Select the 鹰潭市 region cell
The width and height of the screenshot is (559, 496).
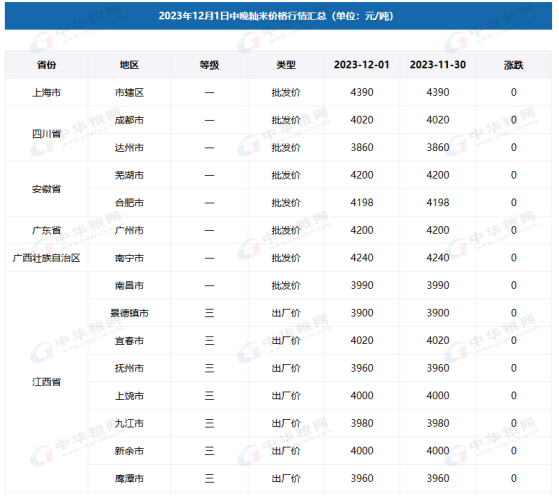click(129, 479)
